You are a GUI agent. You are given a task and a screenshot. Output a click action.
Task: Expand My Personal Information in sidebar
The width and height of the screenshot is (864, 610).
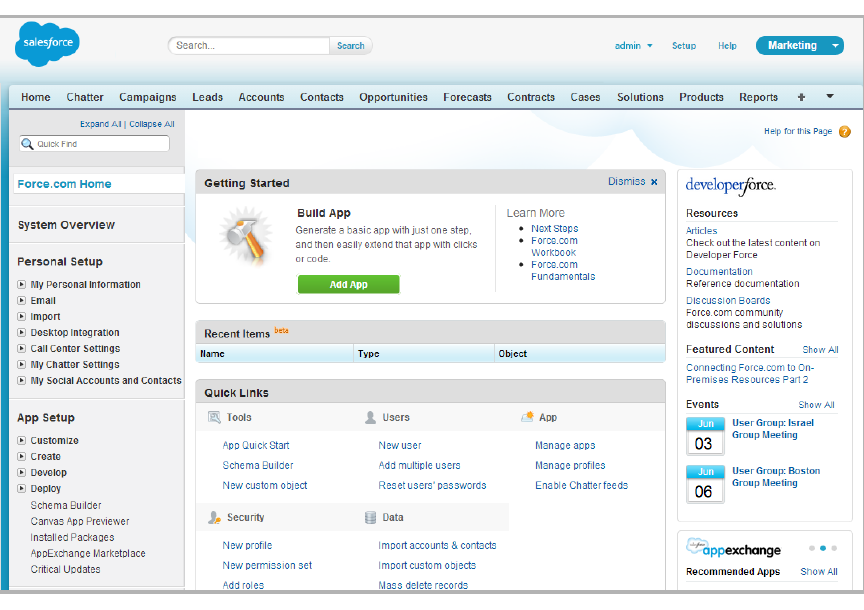(21, 284)
